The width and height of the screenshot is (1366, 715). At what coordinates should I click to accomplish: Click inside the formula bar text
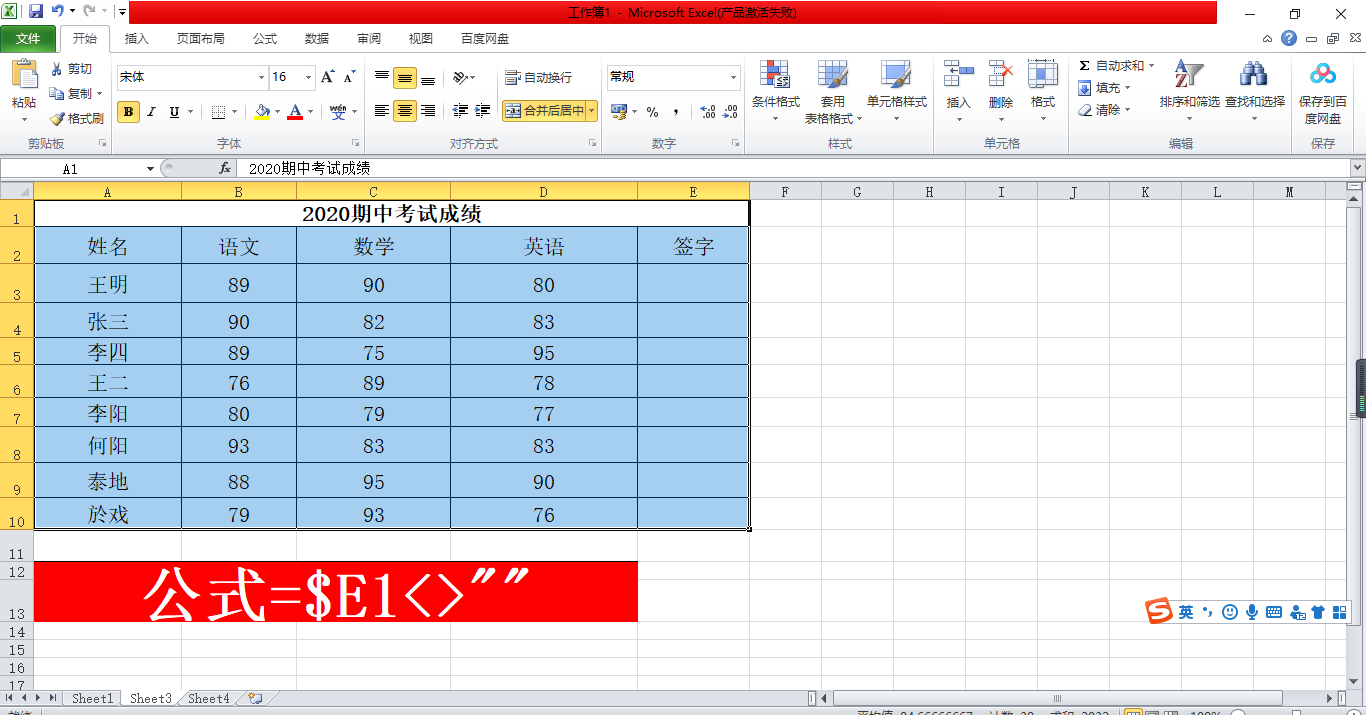click(792, 169)
